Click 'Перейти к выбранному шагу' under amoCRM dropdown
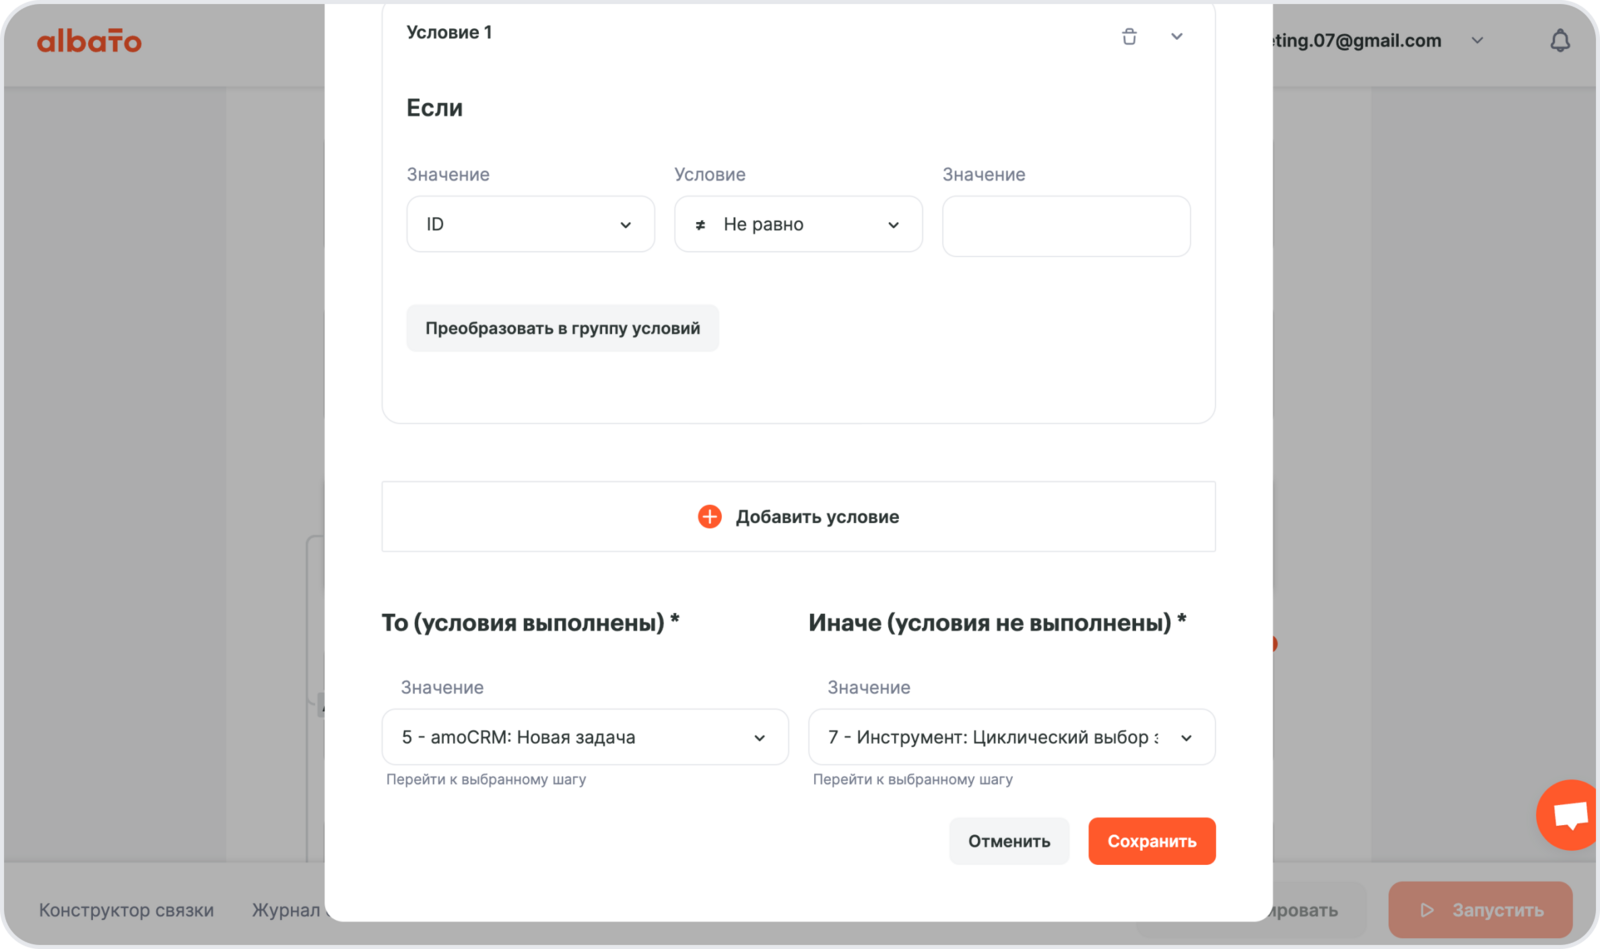The image size is (1600, 949). coord(486,780)
